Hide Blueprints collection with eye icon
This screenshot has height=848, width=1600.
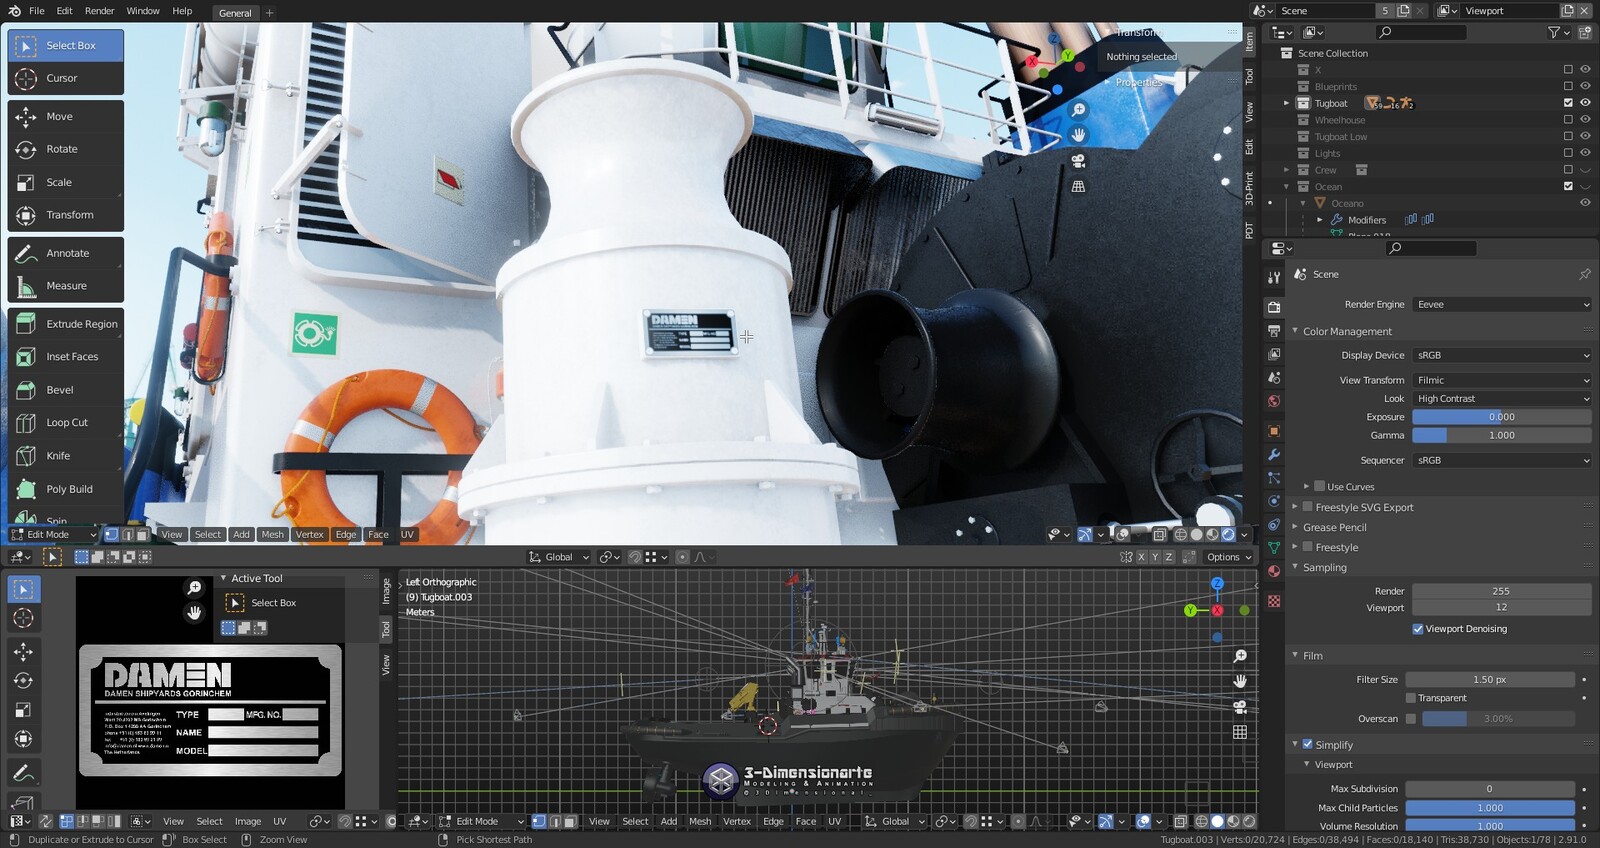click(x=1585, y=86)
